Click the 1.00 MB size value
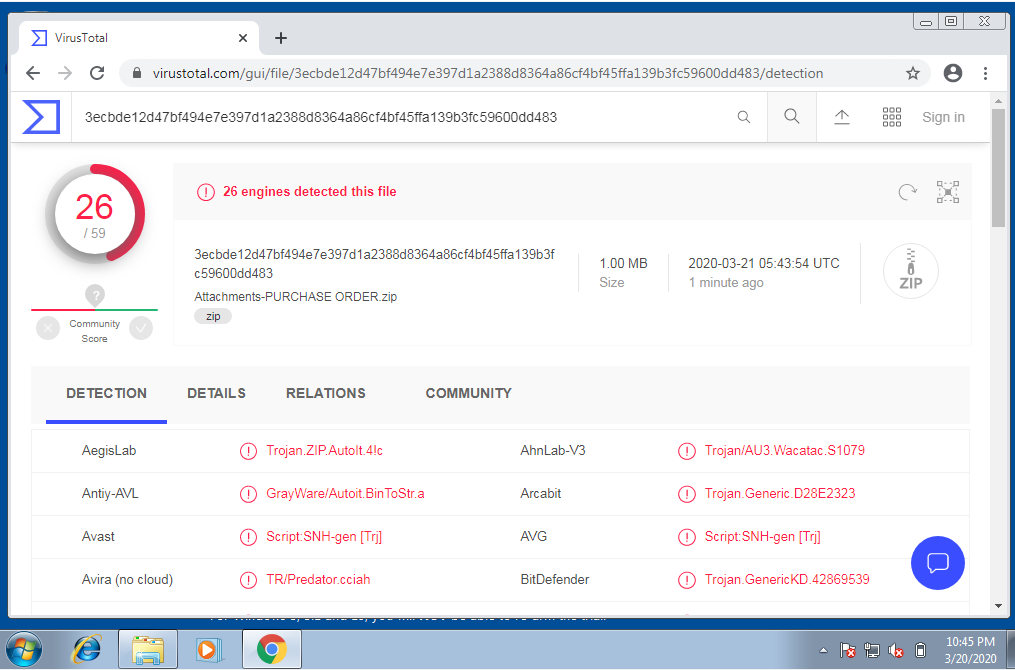This screenshot has height=670, width=1015. [623, 263]
